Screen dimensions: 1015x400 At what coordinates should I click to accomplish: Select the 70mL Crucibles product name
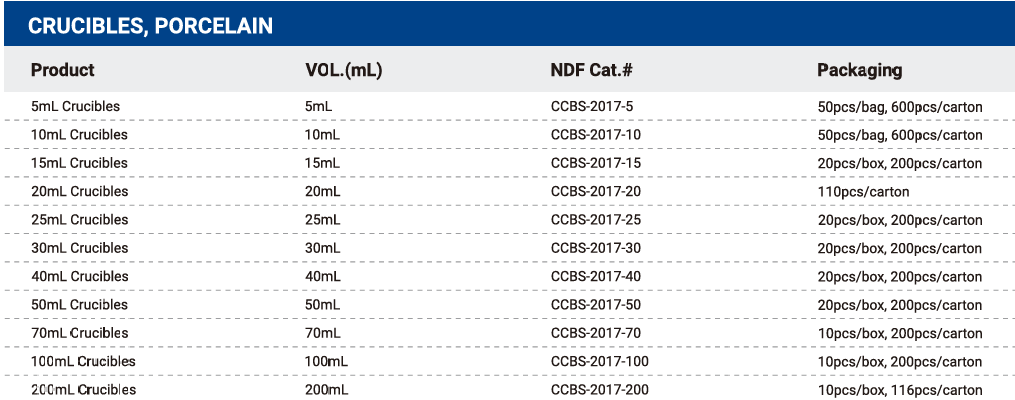tap(79, 333)
